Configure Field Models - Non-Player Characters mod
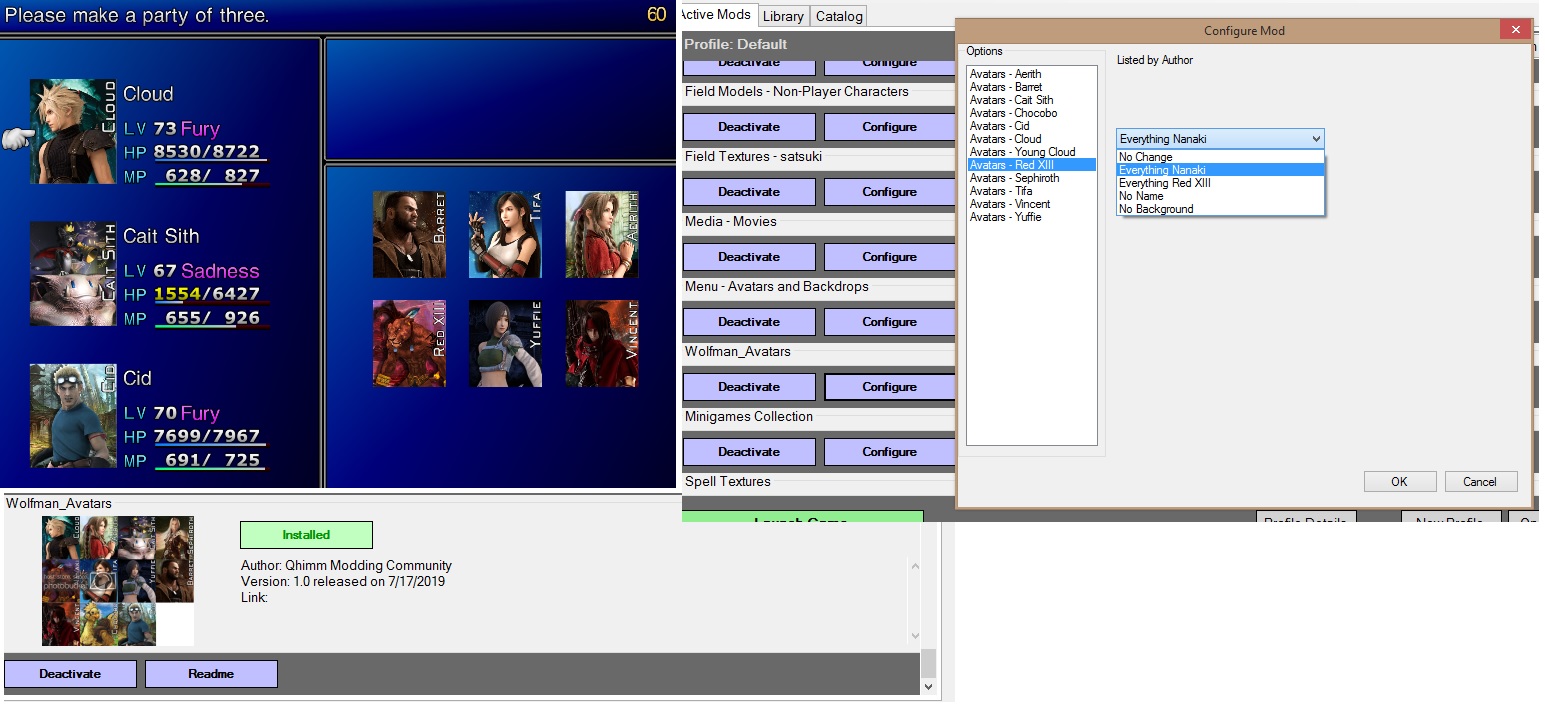Viewport: 1545px width, 707px height. click(889, 127)
